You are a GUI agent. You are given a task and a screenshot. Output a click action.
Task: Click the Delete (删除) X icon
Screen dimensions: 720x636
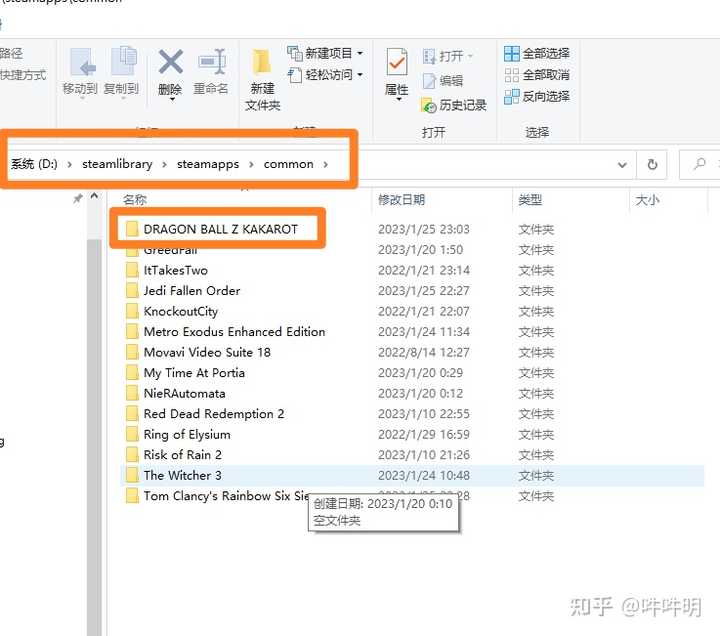pyautogui.click(x=170, y=62)
